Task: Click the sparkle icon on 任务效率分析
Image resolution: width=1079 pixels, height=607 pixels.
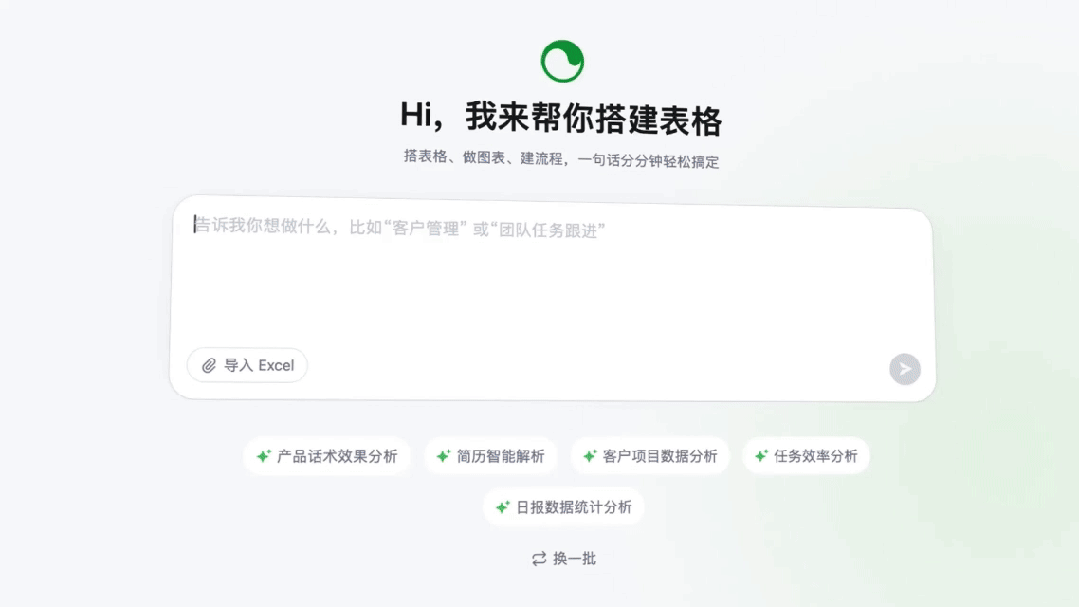Action: [761, 456]
